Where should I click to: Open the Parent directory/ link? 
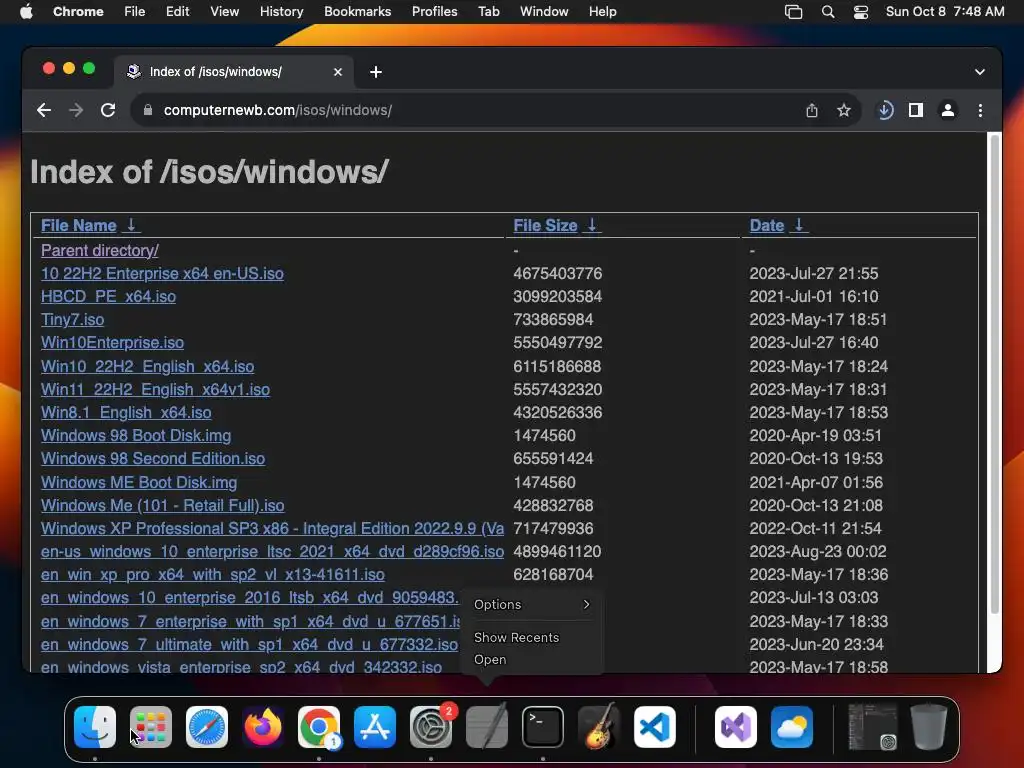click(99, 250)
